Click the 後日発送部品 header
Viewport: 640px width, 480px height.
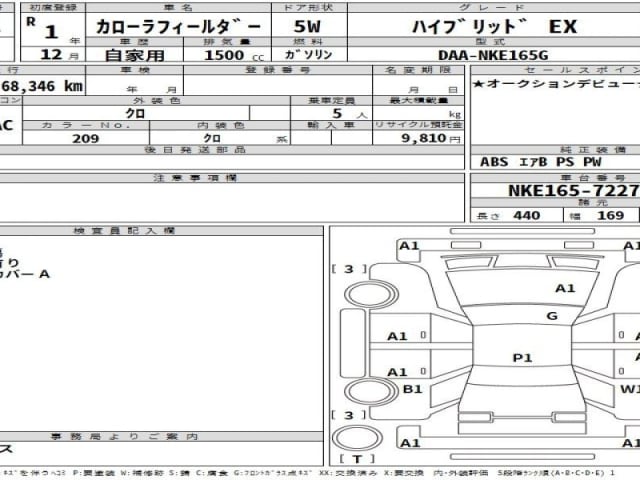tap(195, 150)
